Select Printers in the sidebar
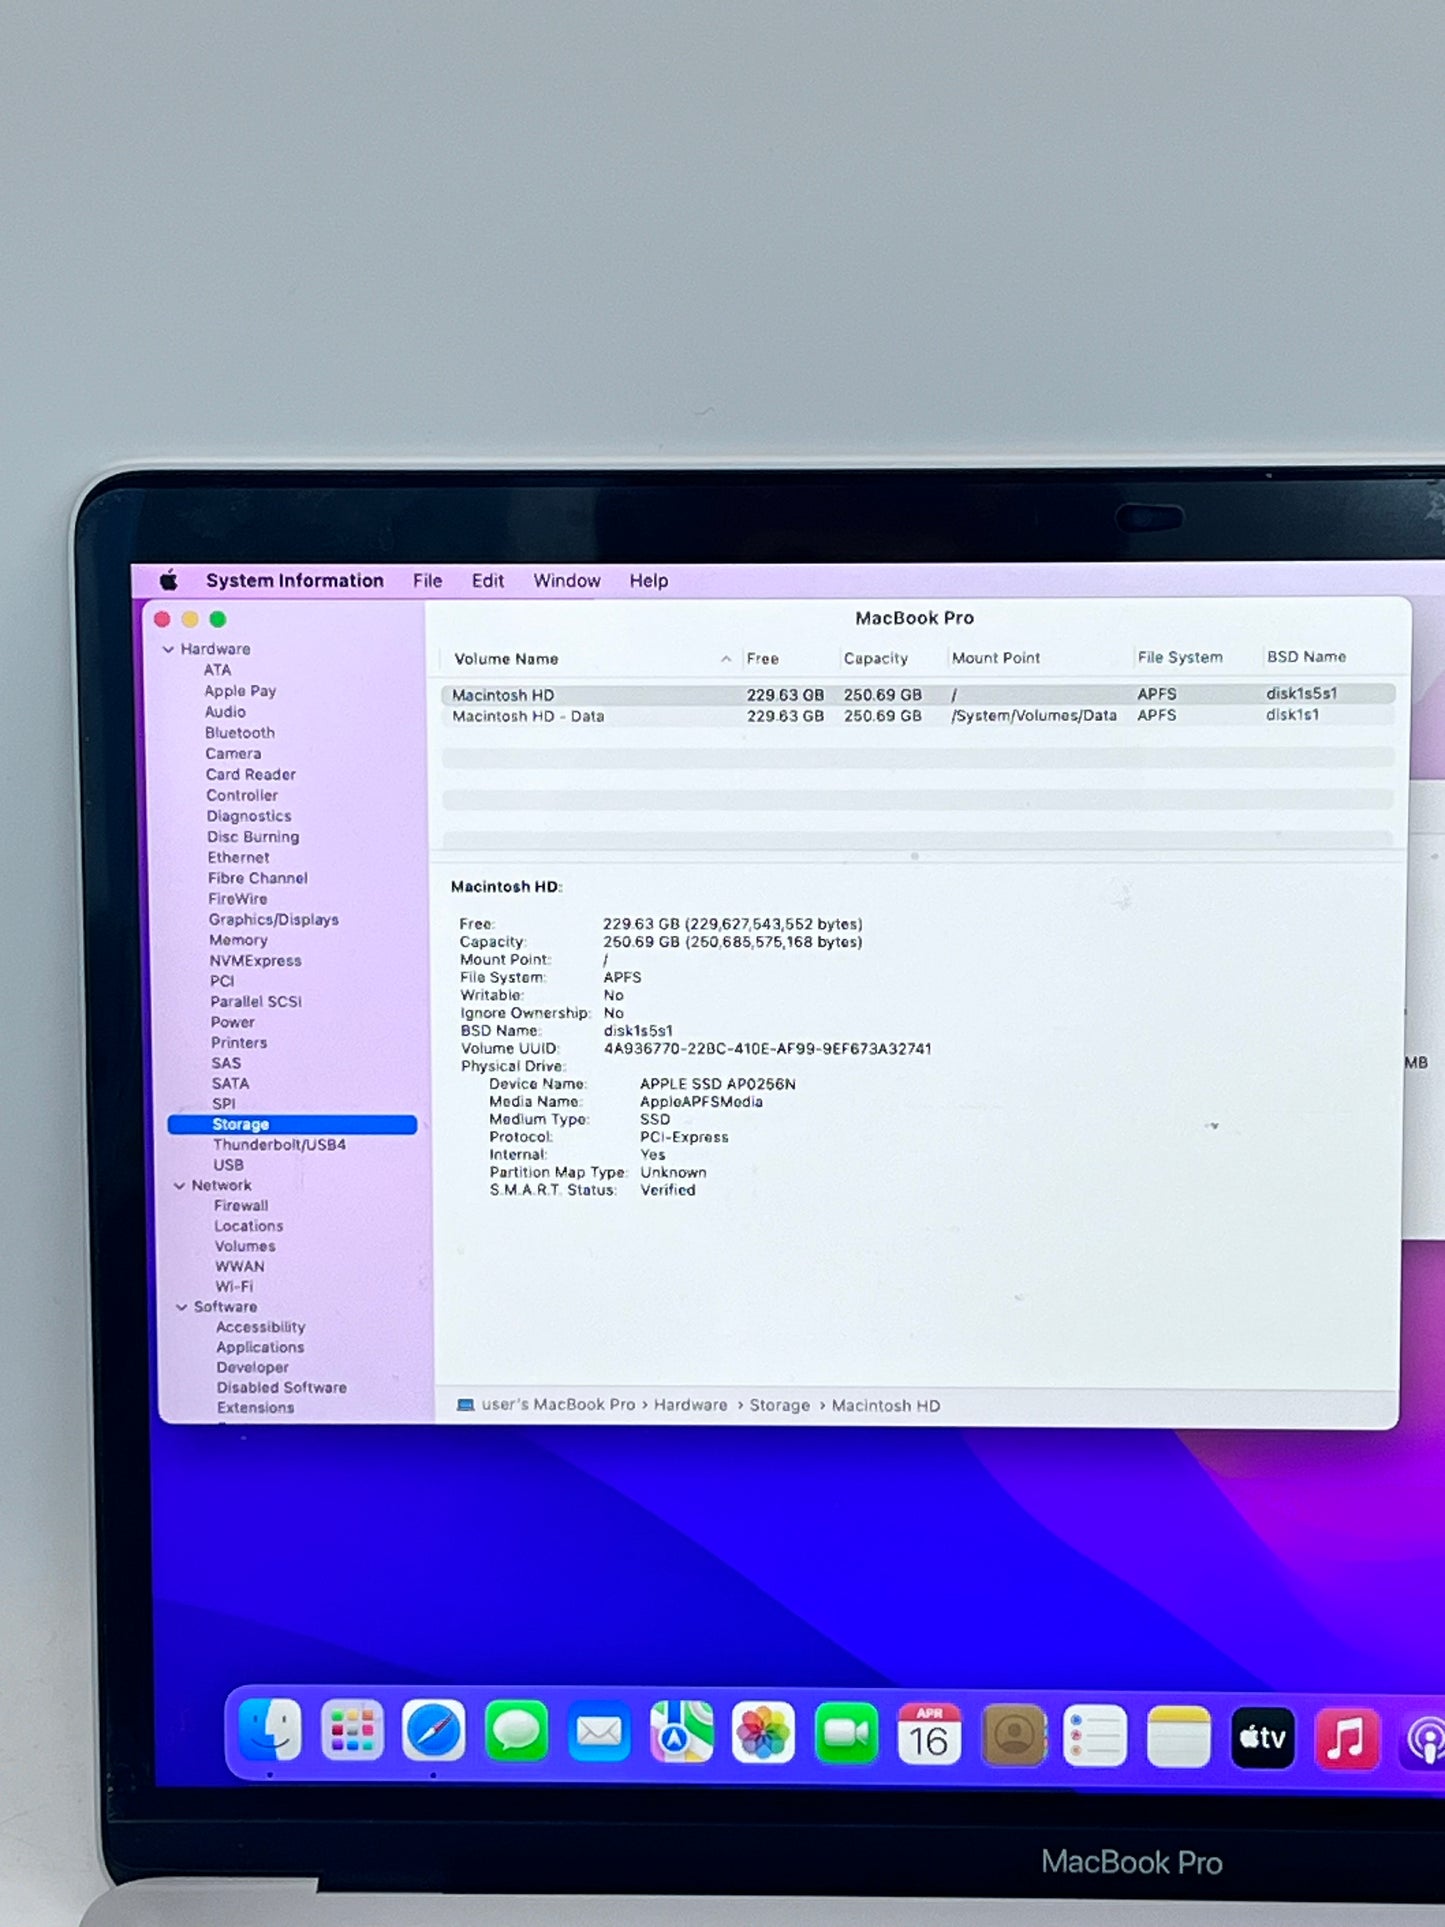 click(x=239, y=1042)
